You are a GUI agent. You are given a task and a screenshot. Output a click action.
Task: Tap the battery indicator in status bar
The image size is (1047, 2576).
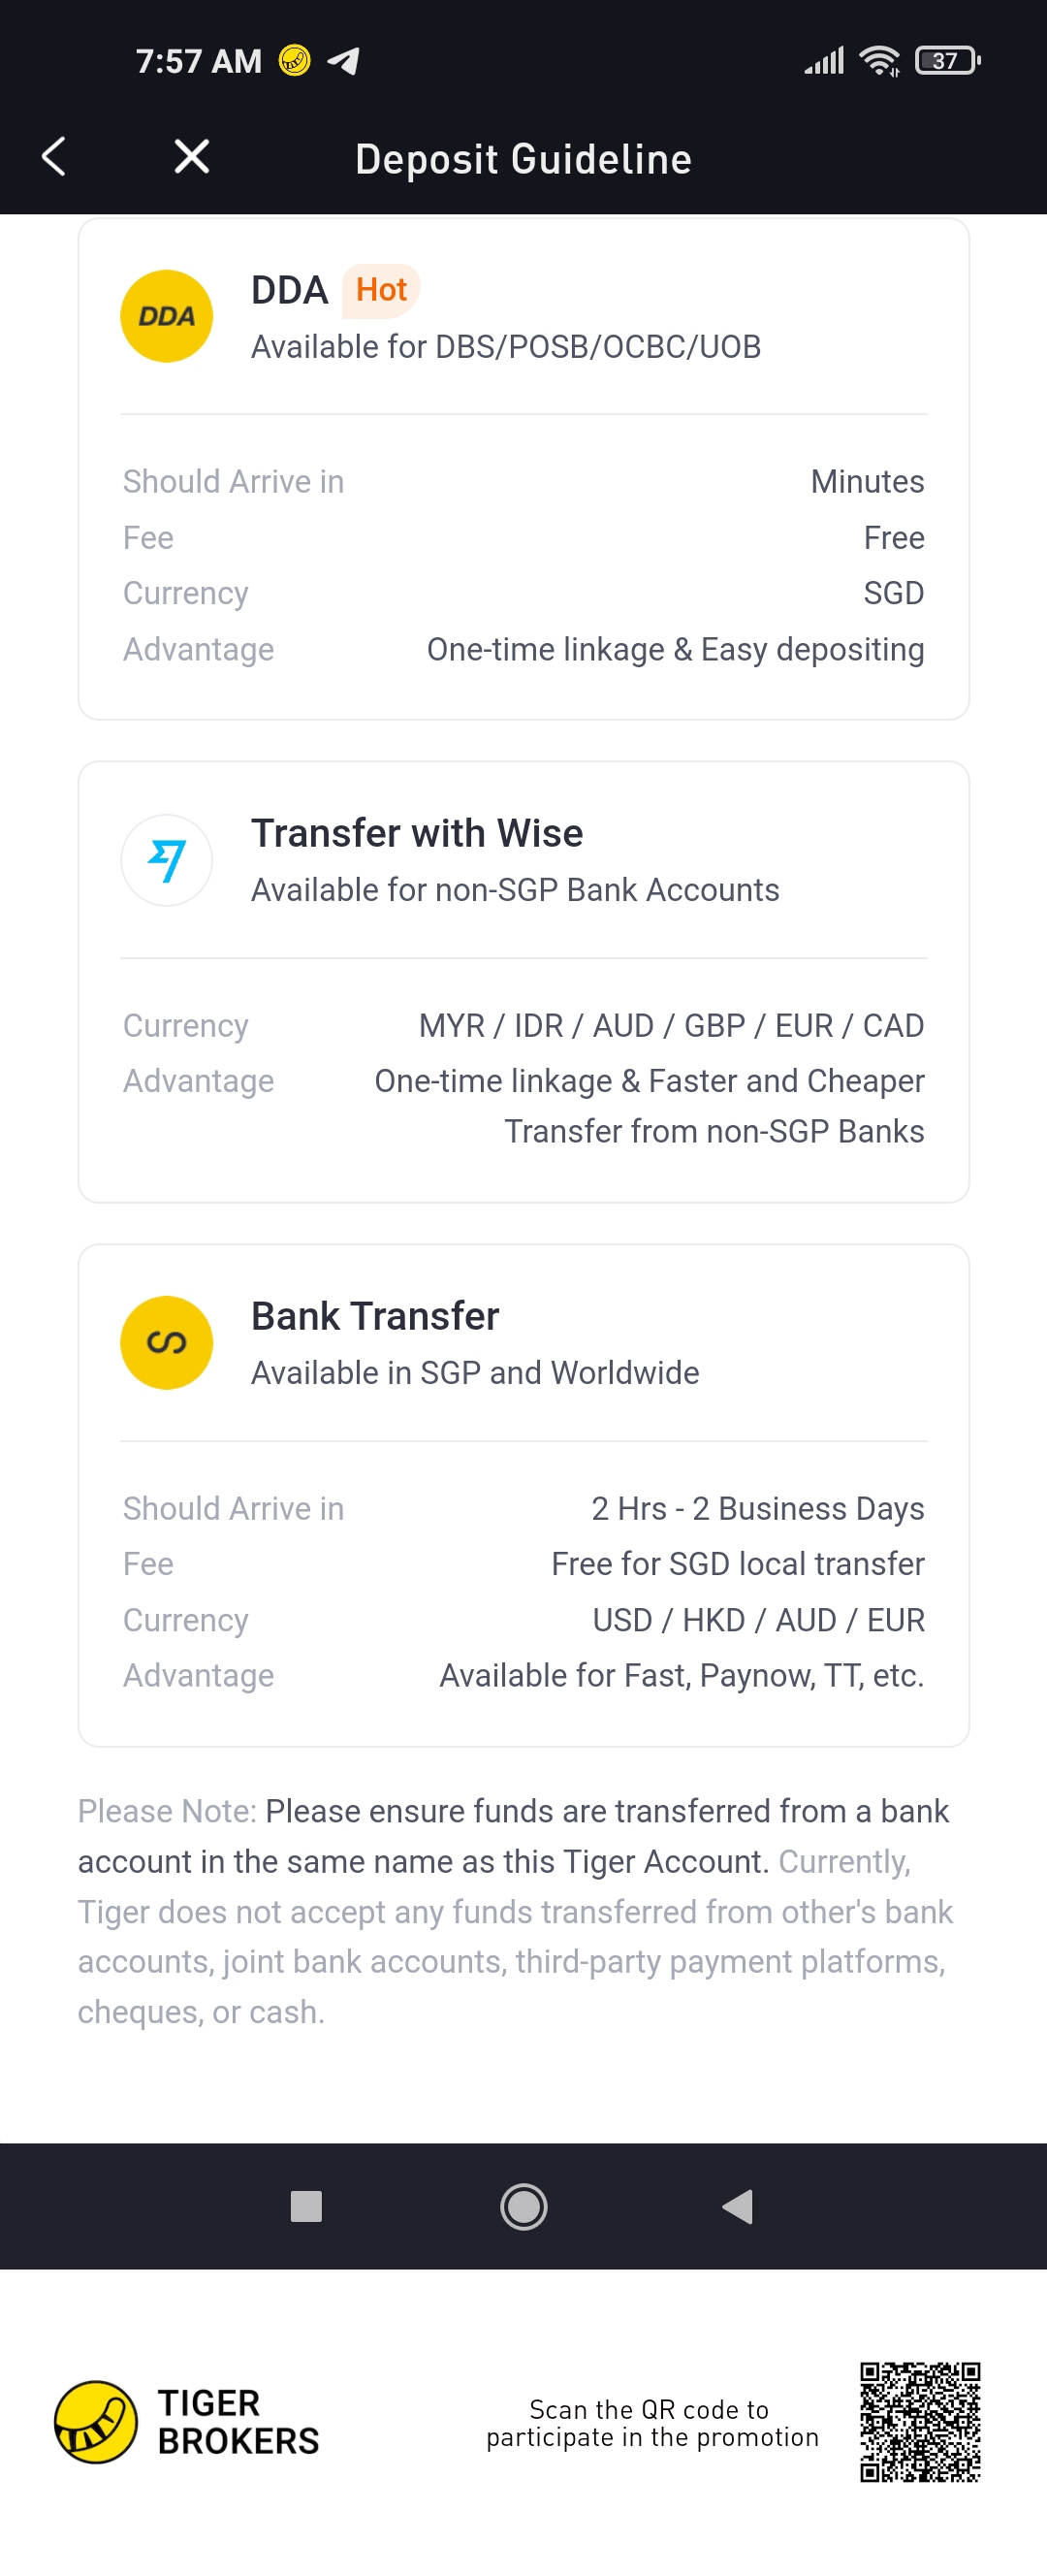pos(946,61)
